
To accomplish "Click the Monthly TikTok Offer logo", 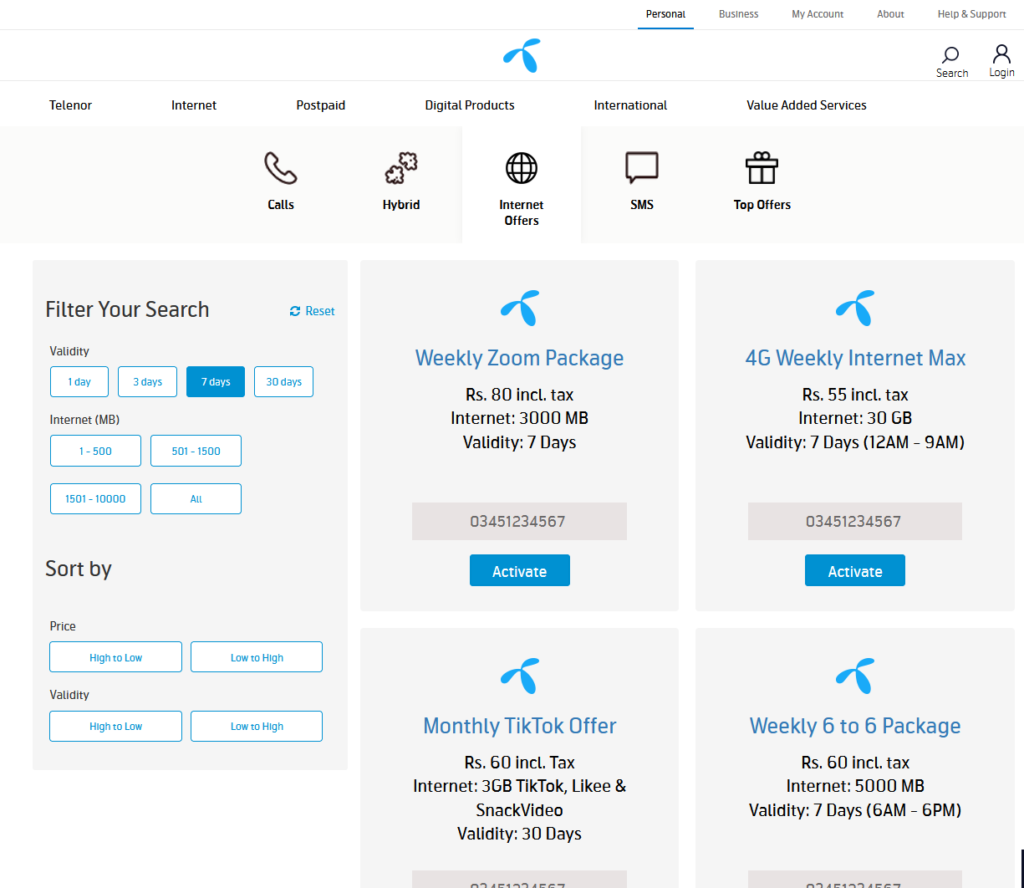I will coord(520,676).
